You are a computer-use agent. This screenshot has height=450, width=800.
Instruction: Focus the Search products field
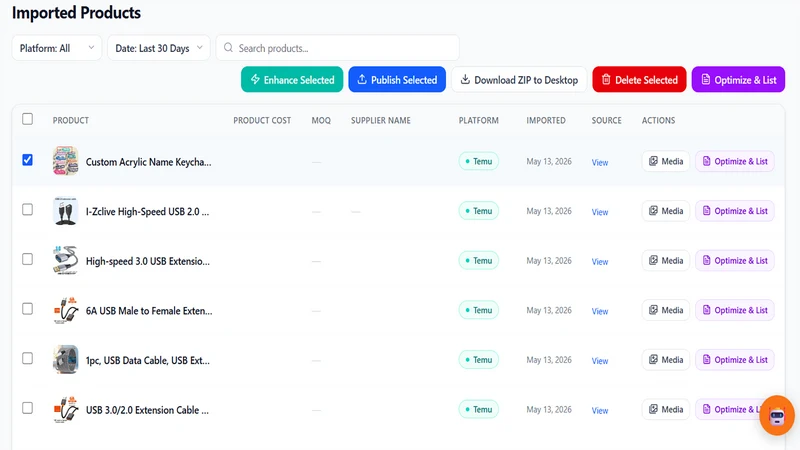(338, 48)
